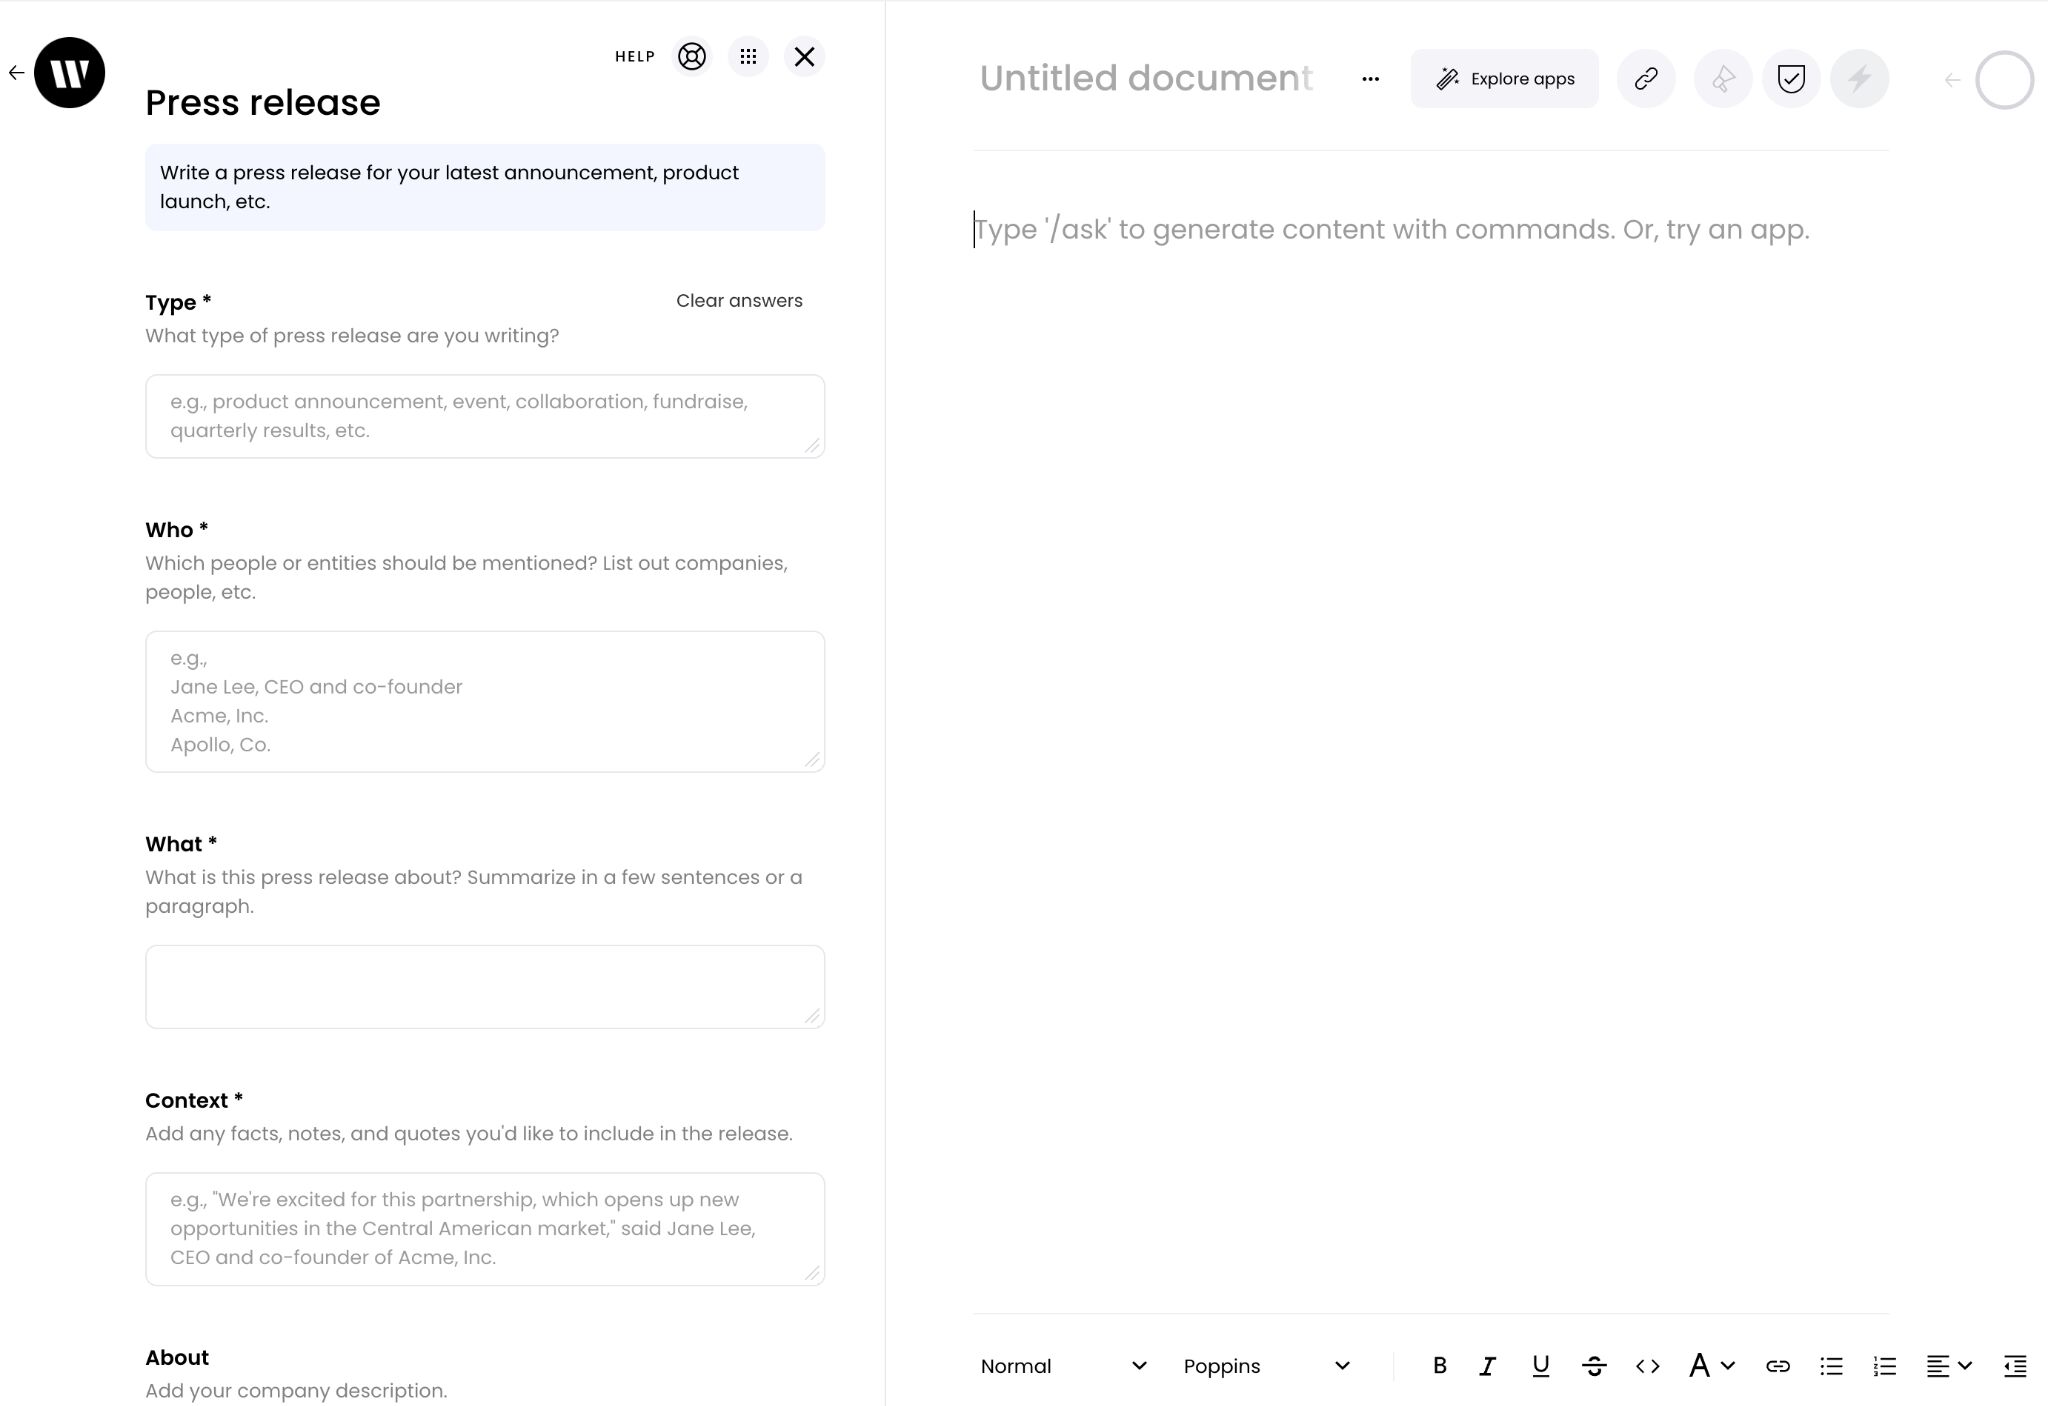Click the Bullet list formatting icon
The width and height of the screenshot is (2048, 1406).
(x=1832, y=1367)
